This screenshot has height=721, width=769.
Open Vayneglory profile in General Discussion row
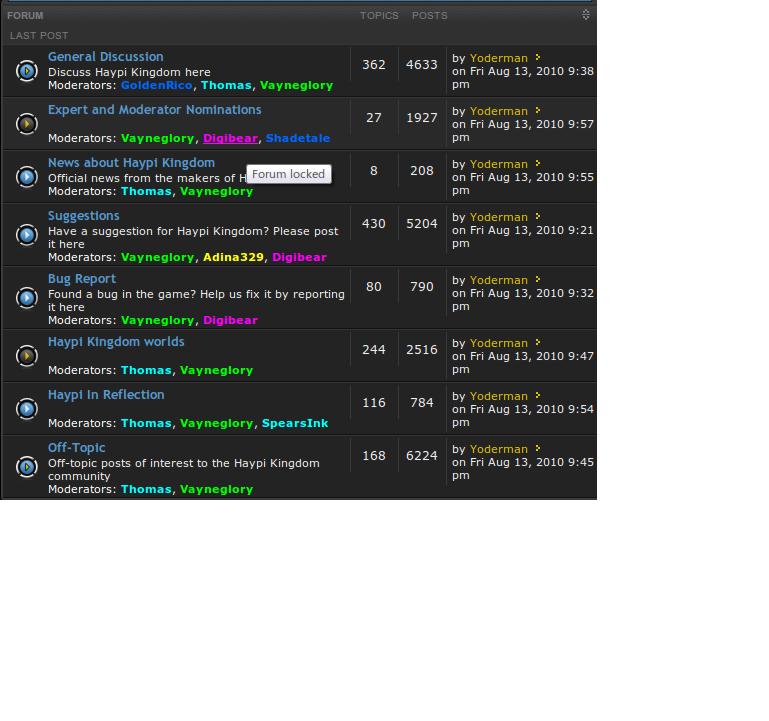(x=296, y=85)
